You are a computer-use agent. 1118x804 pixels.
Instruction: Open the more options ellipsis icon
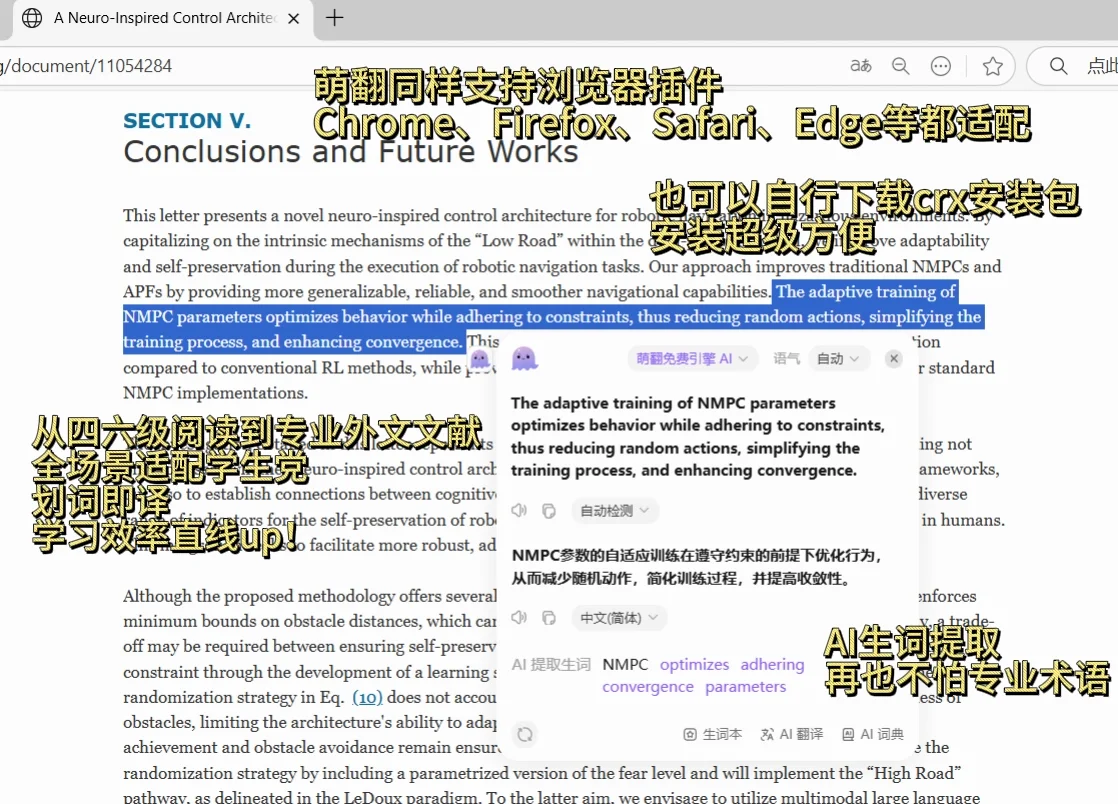pyautogui.click(x=940, y=66)
